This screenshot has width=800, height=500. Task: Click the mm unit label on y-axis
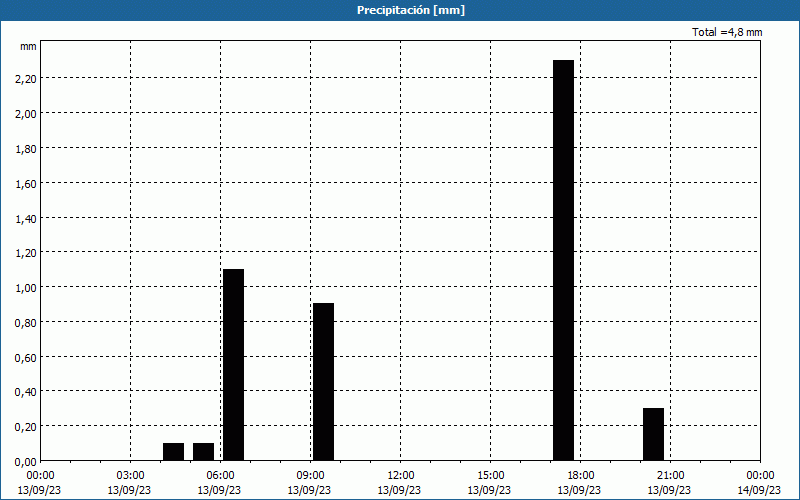28,46
